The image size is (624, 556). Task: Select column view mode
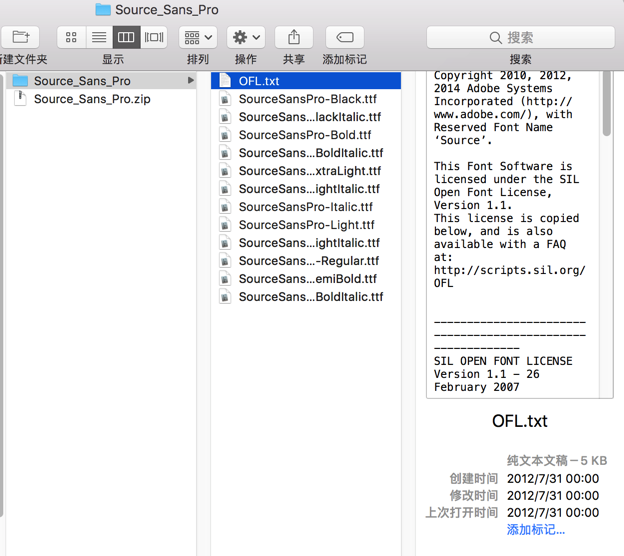[x=126, y=37]
